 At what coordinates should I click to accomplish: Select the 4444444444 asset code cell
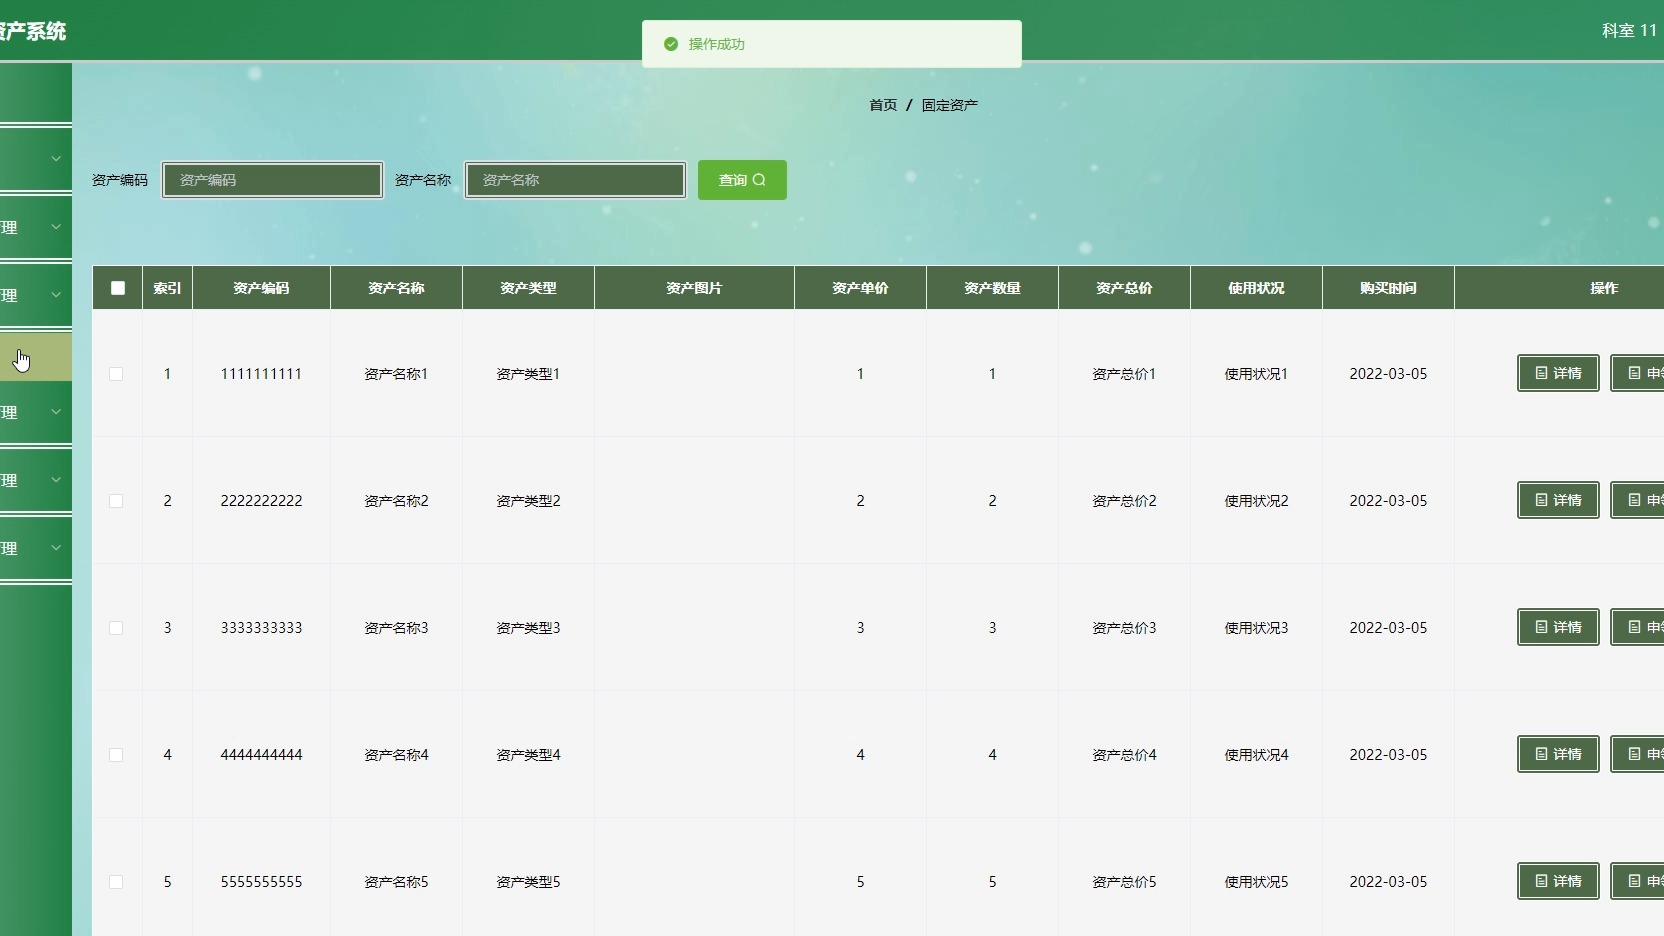click(x=261, y=755)
